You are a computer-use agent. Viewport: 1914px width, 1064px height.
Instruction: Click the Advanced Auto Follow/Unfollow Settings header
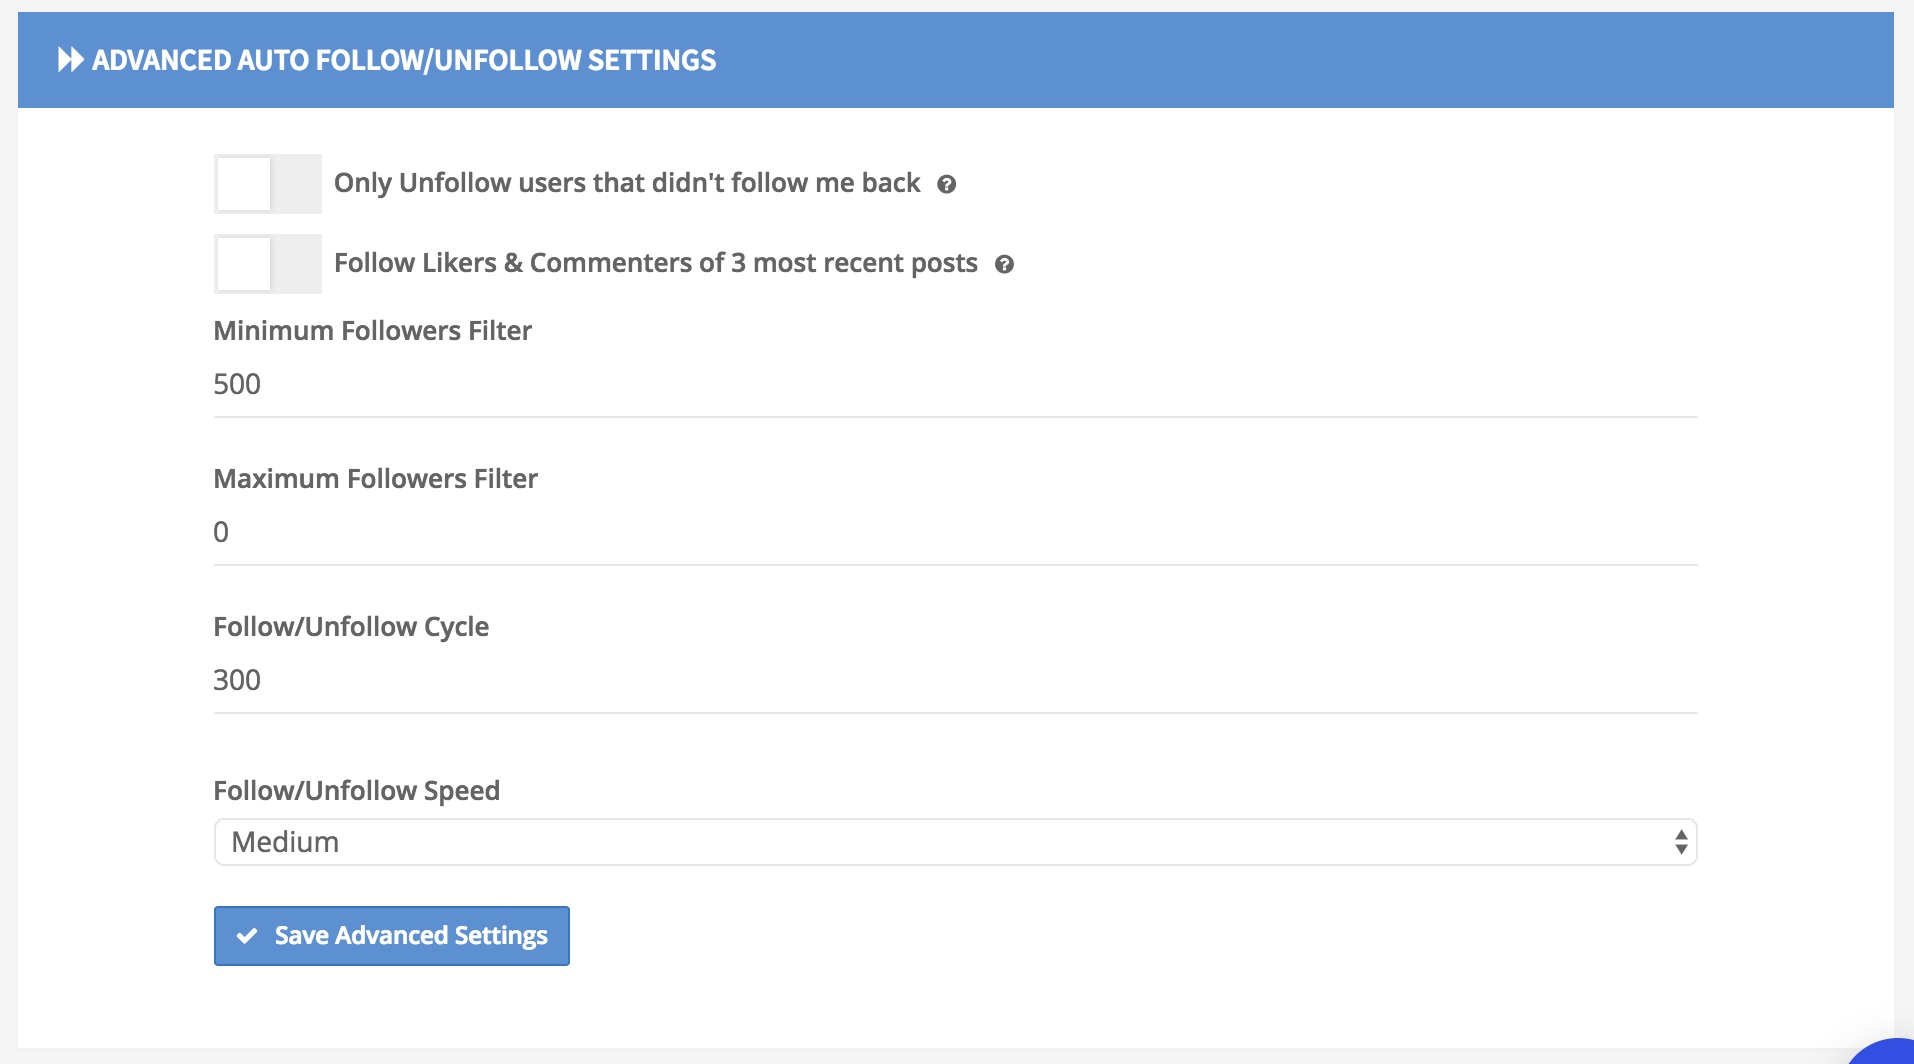(x=956, y=60)
